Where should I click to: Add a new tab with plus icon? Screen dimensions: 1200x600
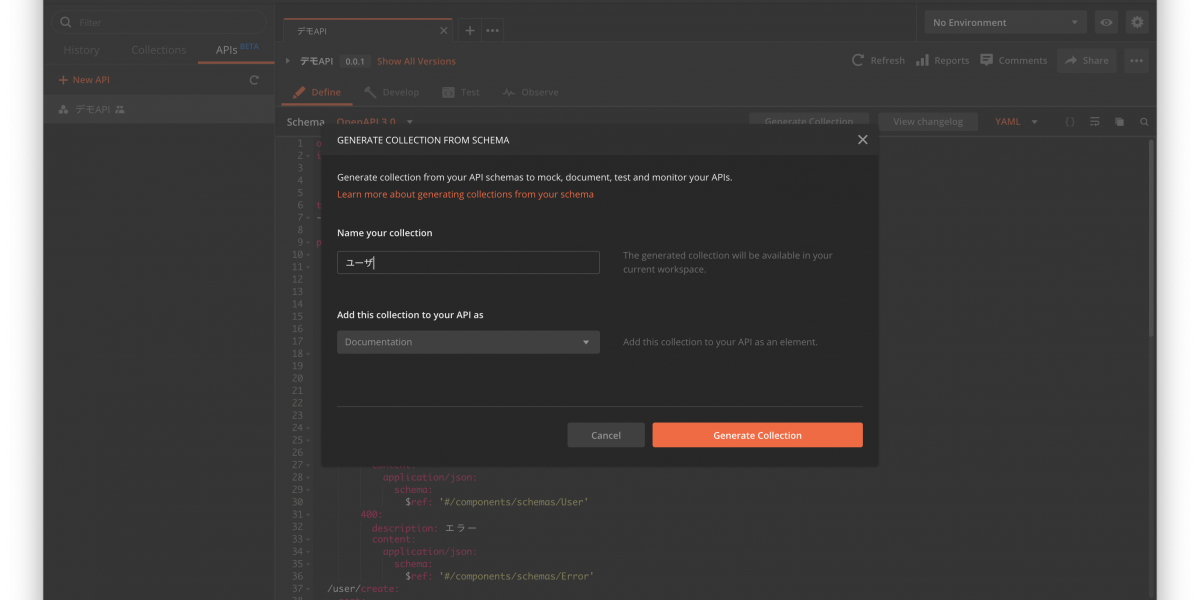(x=470, y=30)
